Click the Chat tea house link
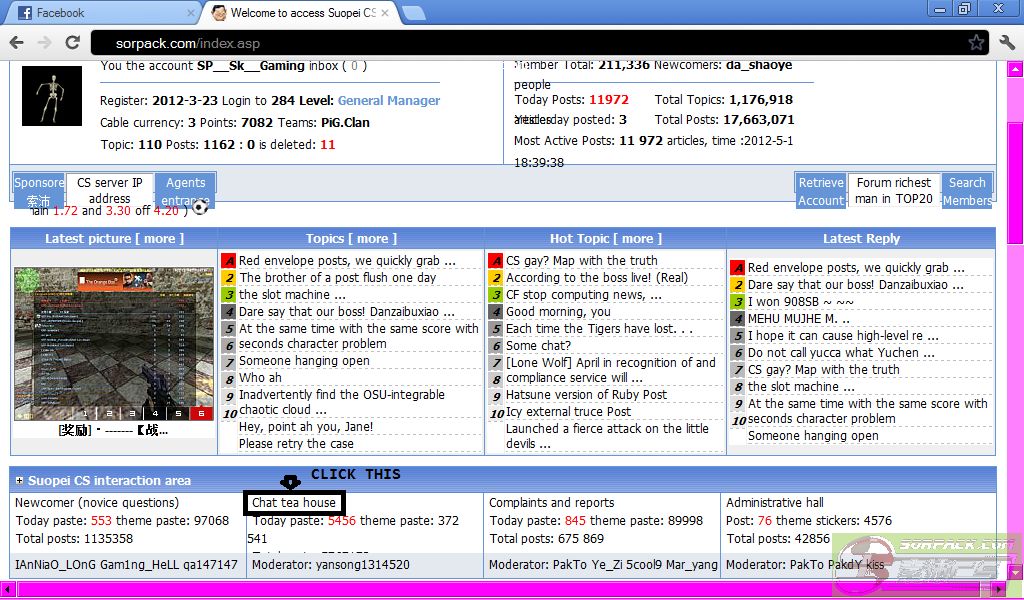The width and height of the screenshot is (1024, 600). [x=294, y=503]
